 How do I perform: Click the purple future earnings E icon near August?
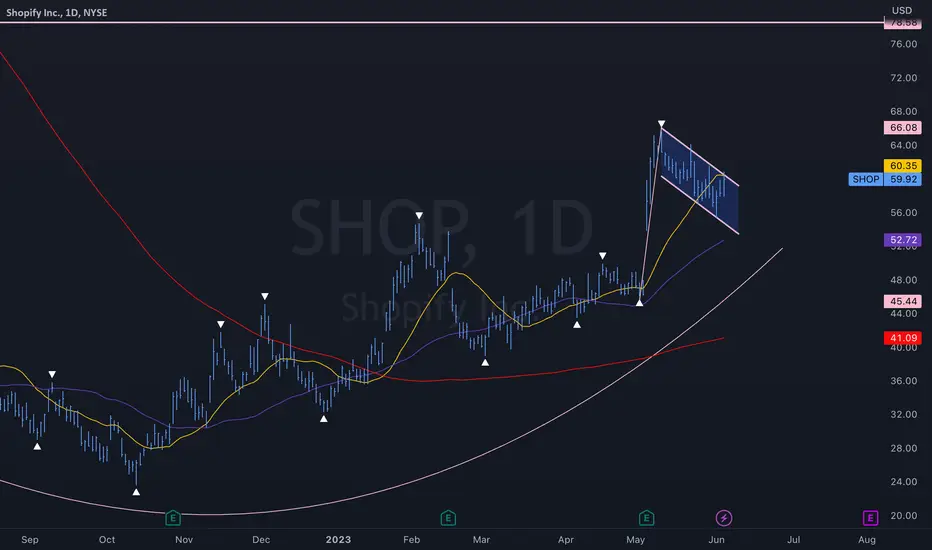point(870,518)
